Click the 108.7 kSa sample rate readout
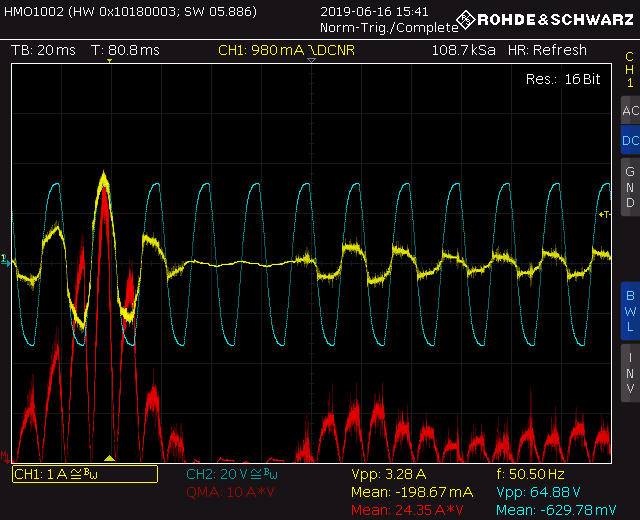 point(464,50)
